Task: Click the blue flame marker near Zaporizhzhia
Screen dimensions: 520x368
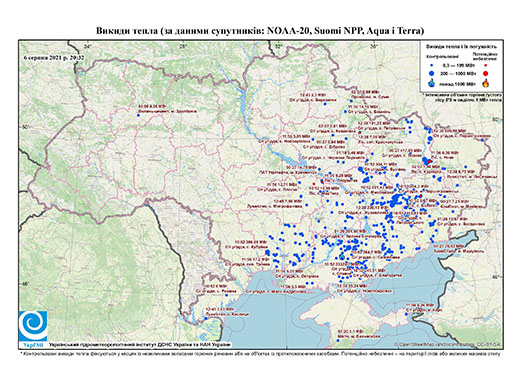Action: (342, 257)
